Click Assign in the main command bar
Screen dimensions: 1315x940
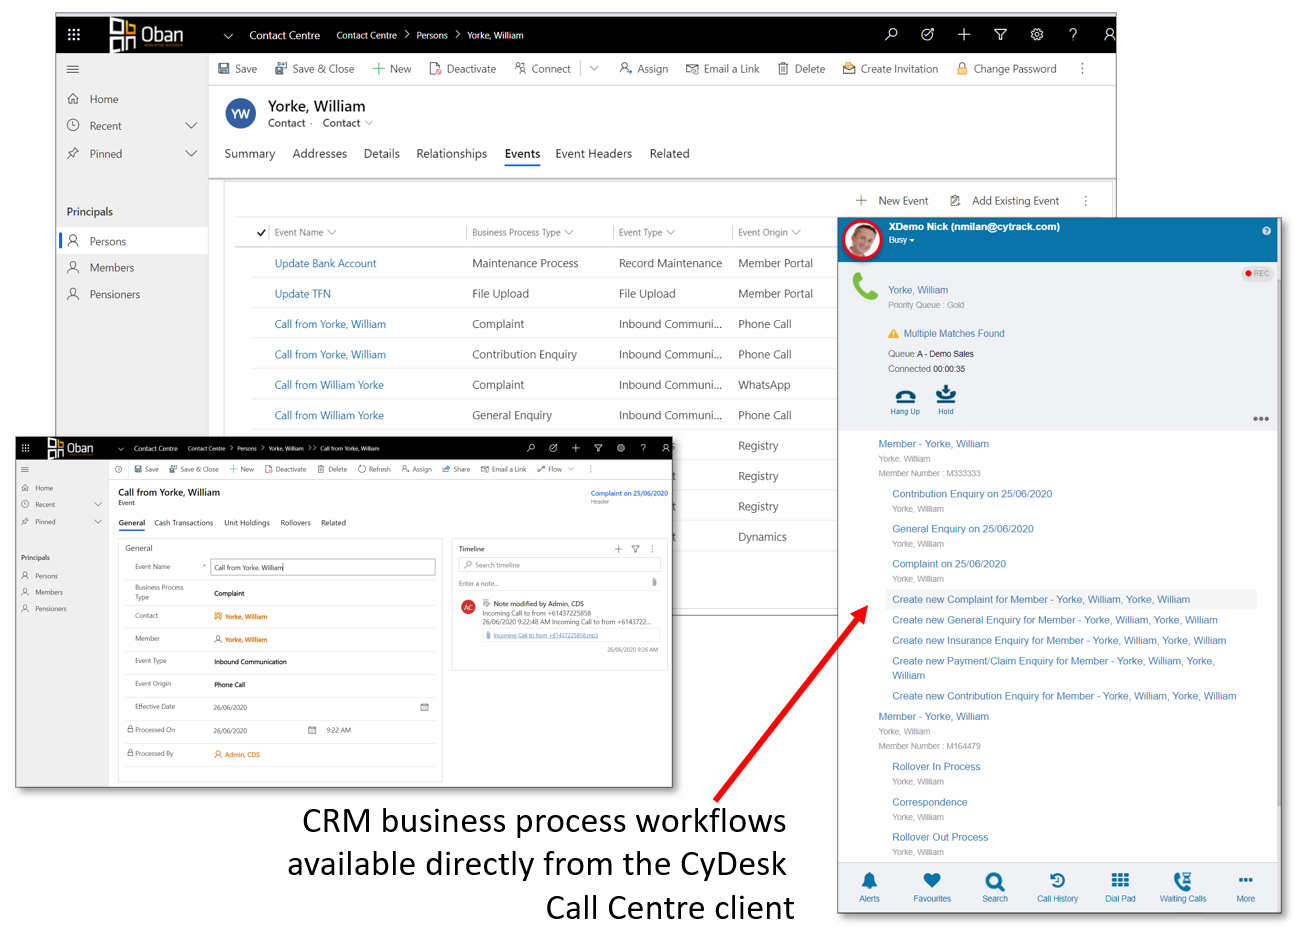click(x=644, y=69)
